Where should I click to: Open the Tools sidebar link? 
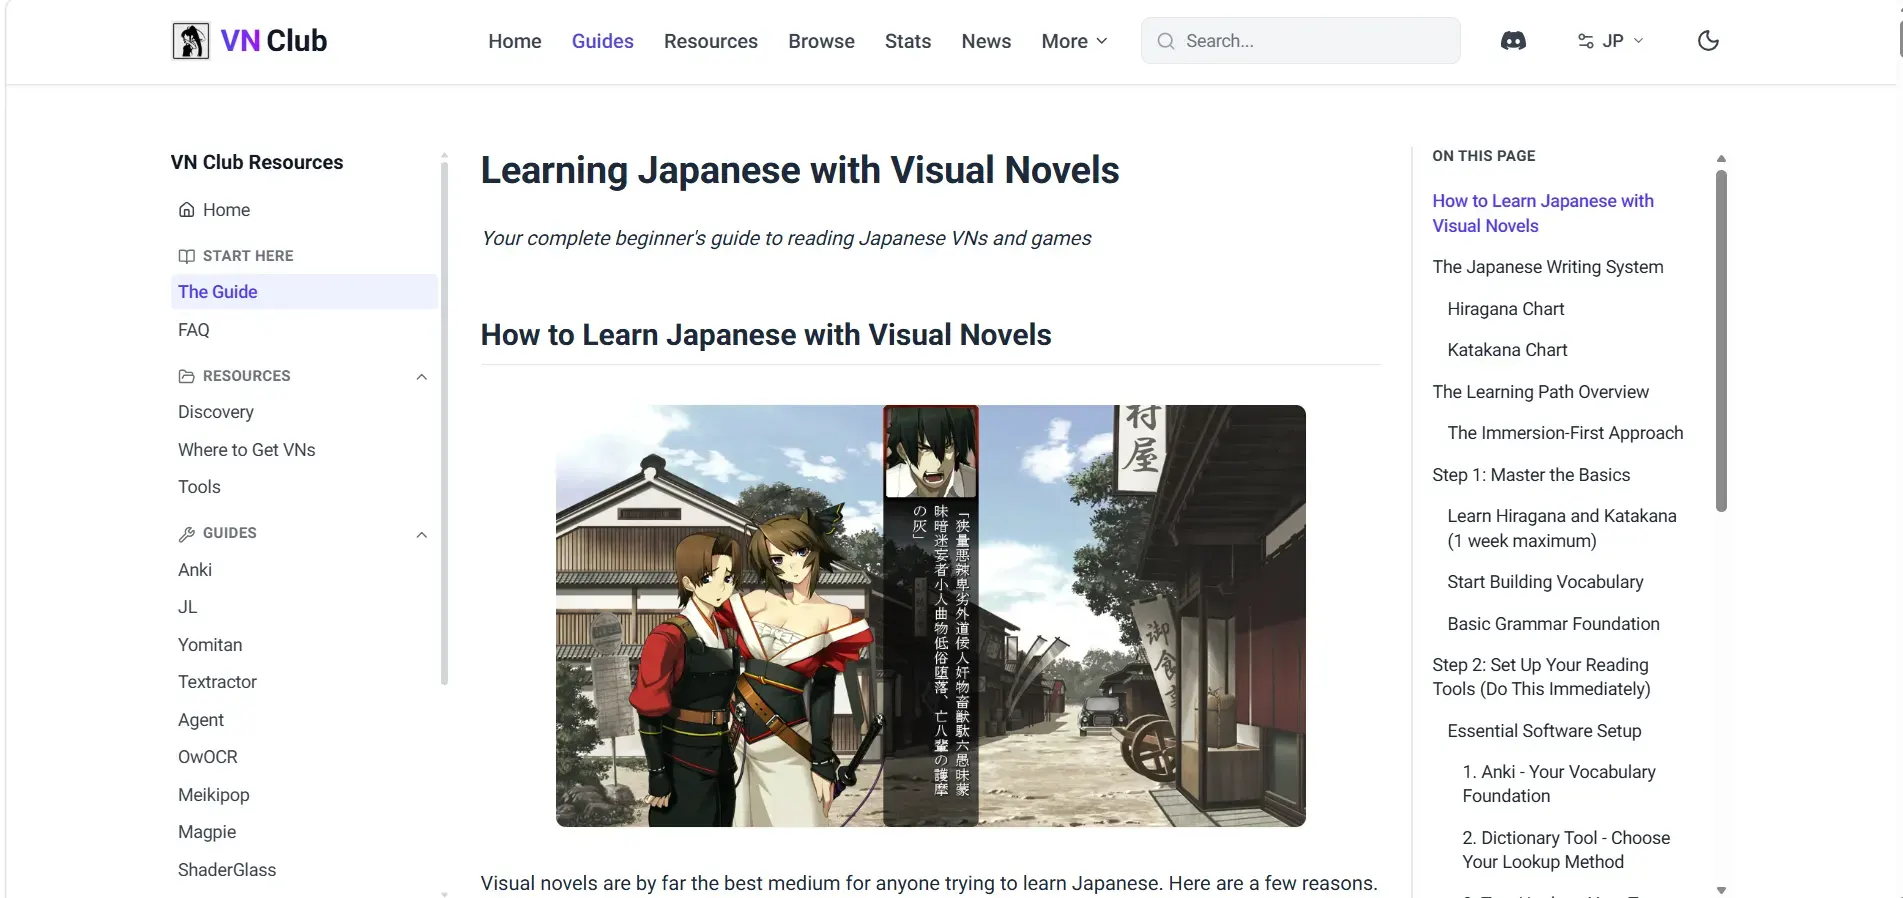click(x=199, y=487)
